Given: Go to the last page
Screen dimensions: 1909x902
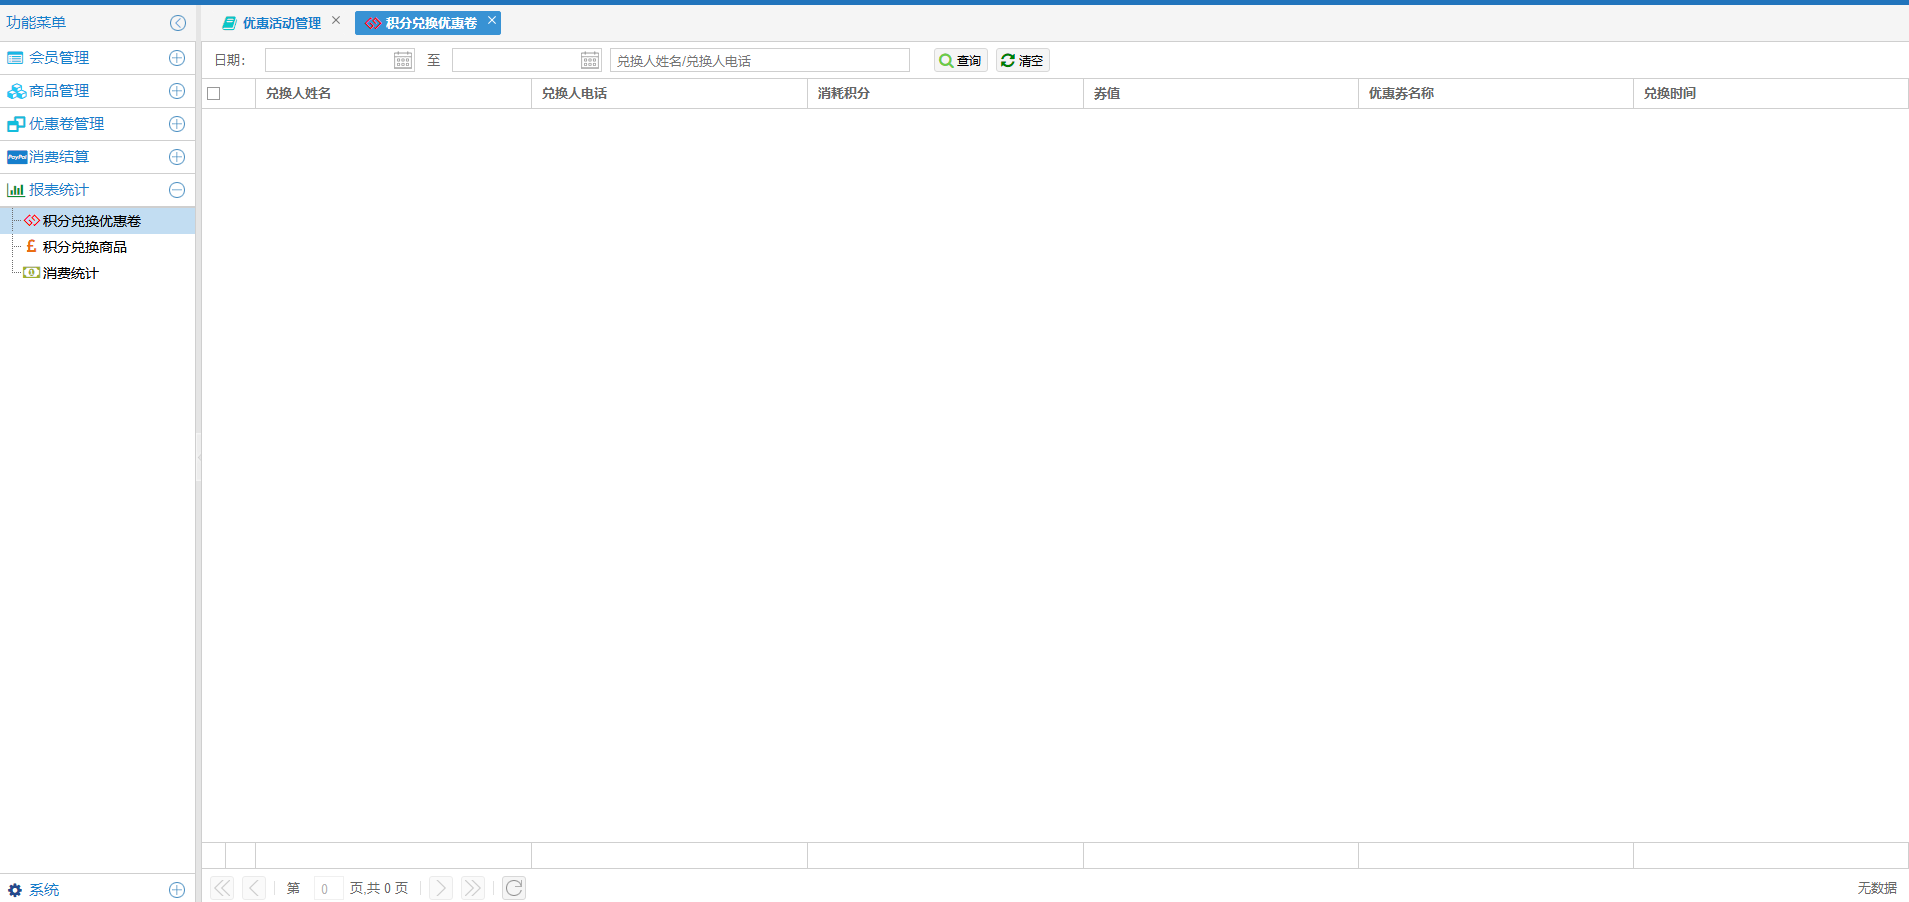Looking at the screenshot, I should [x=473, y=888].
